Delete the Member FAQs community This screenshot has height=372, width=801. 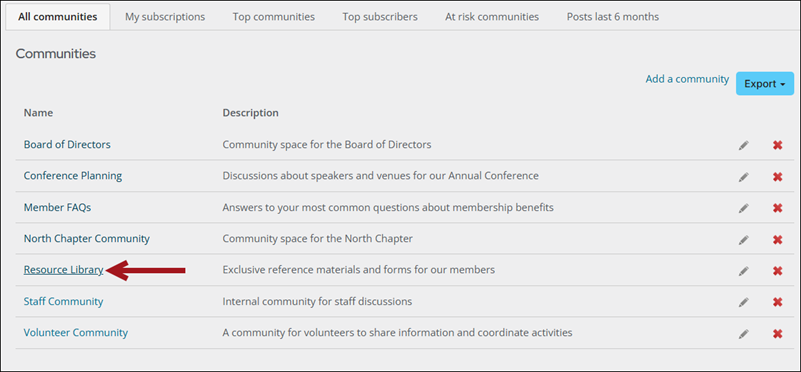(778, 208)
